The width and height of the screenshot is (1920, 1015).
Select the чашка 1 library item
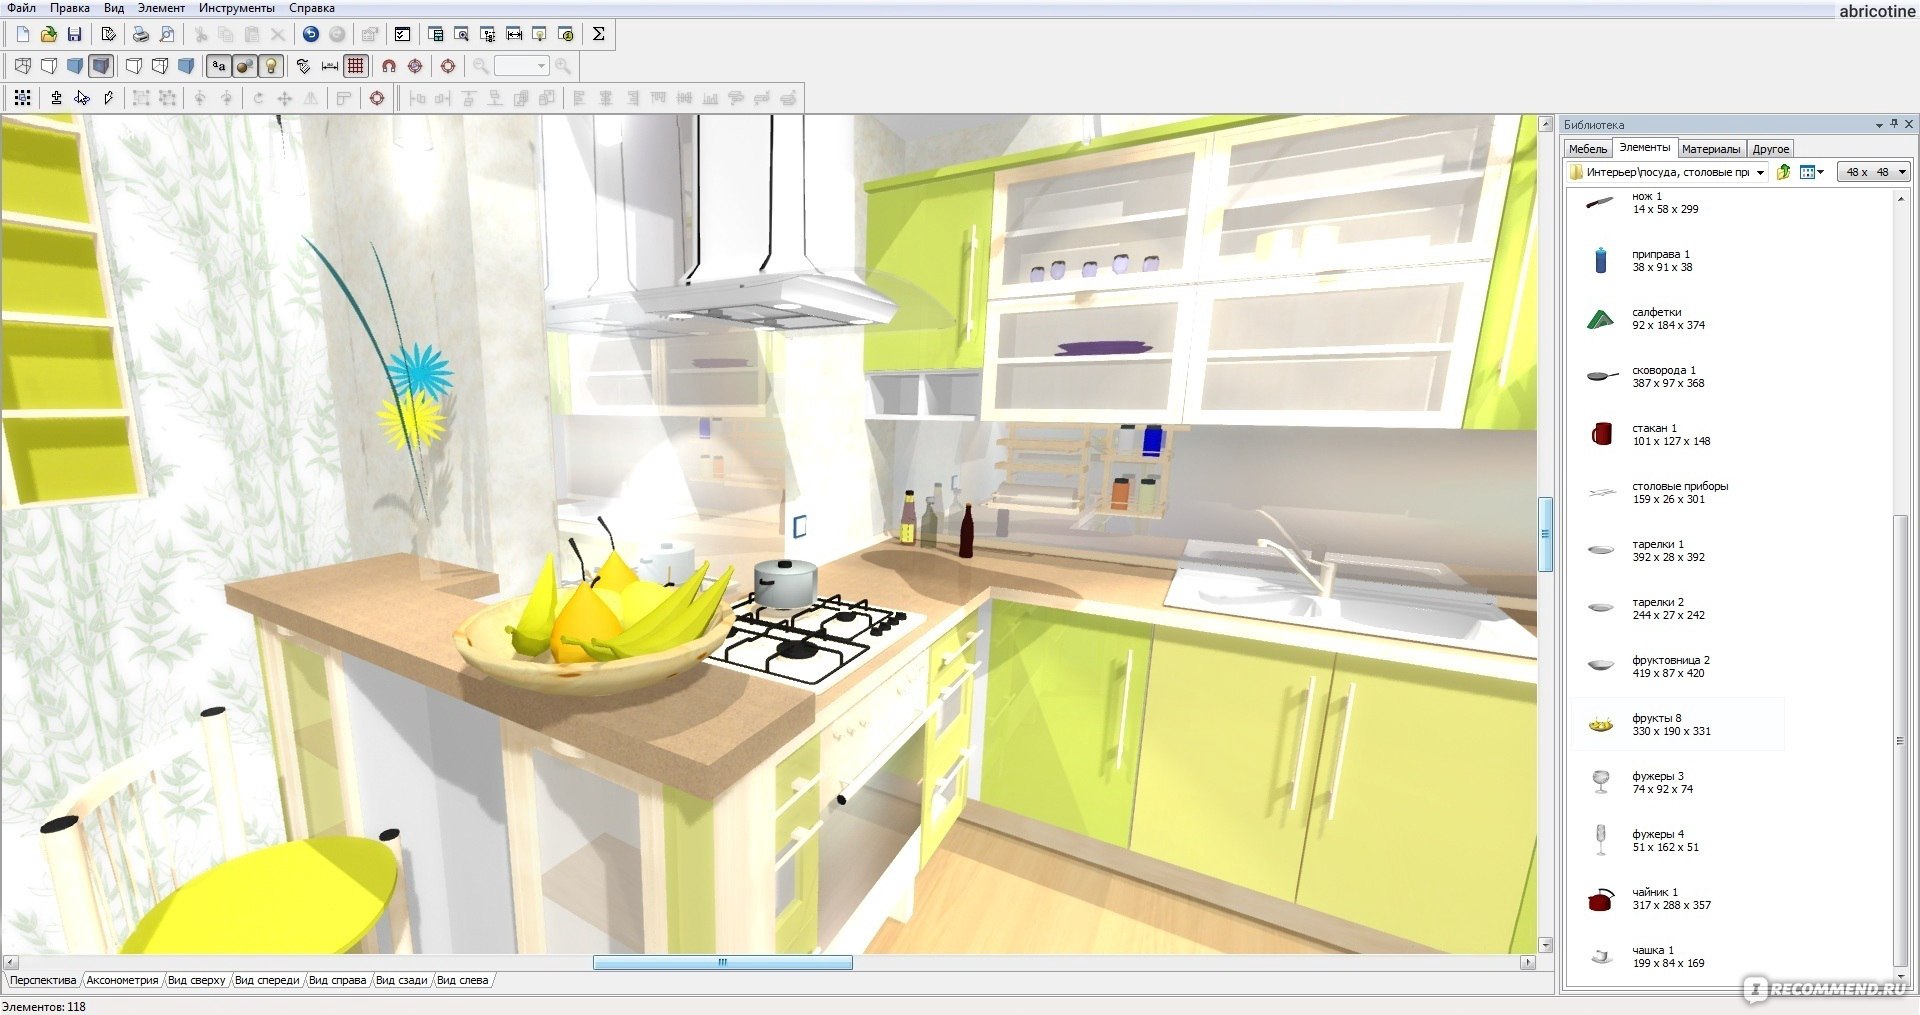[x=1677, y=957]
